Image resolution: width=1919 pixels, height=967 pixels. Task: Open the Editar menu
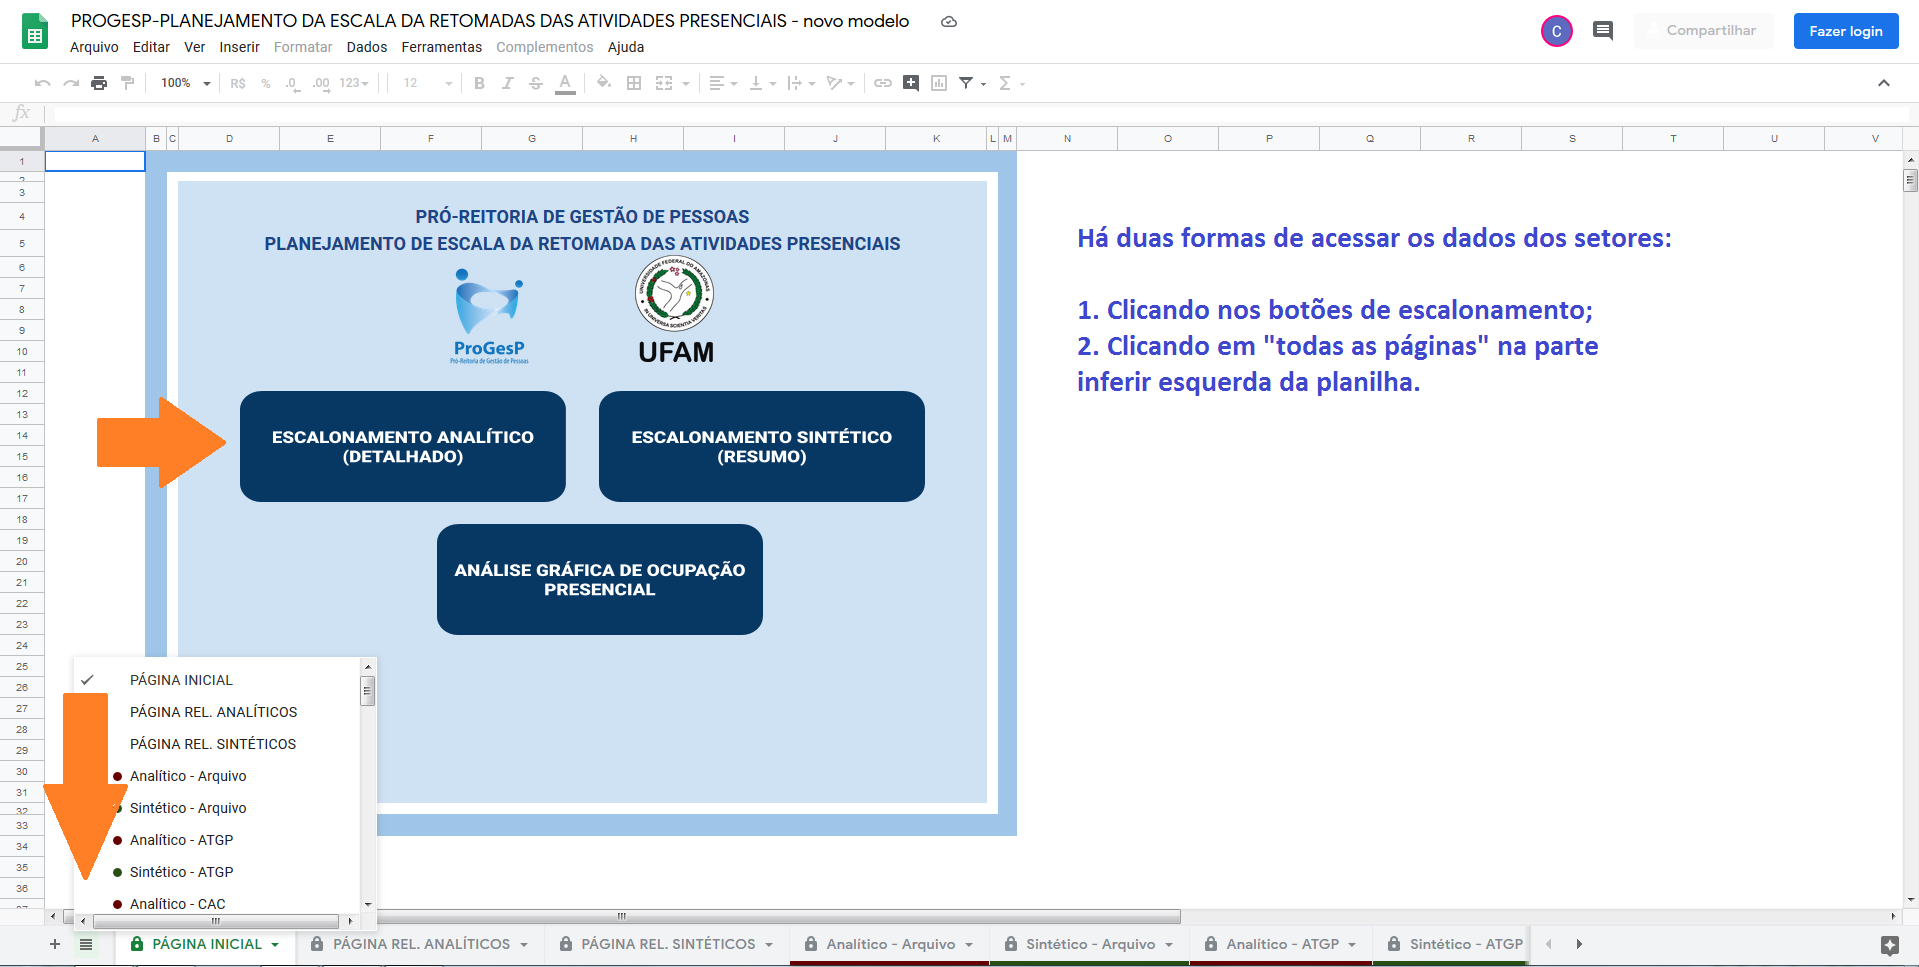pyautogui.click(x=151, y=47)
